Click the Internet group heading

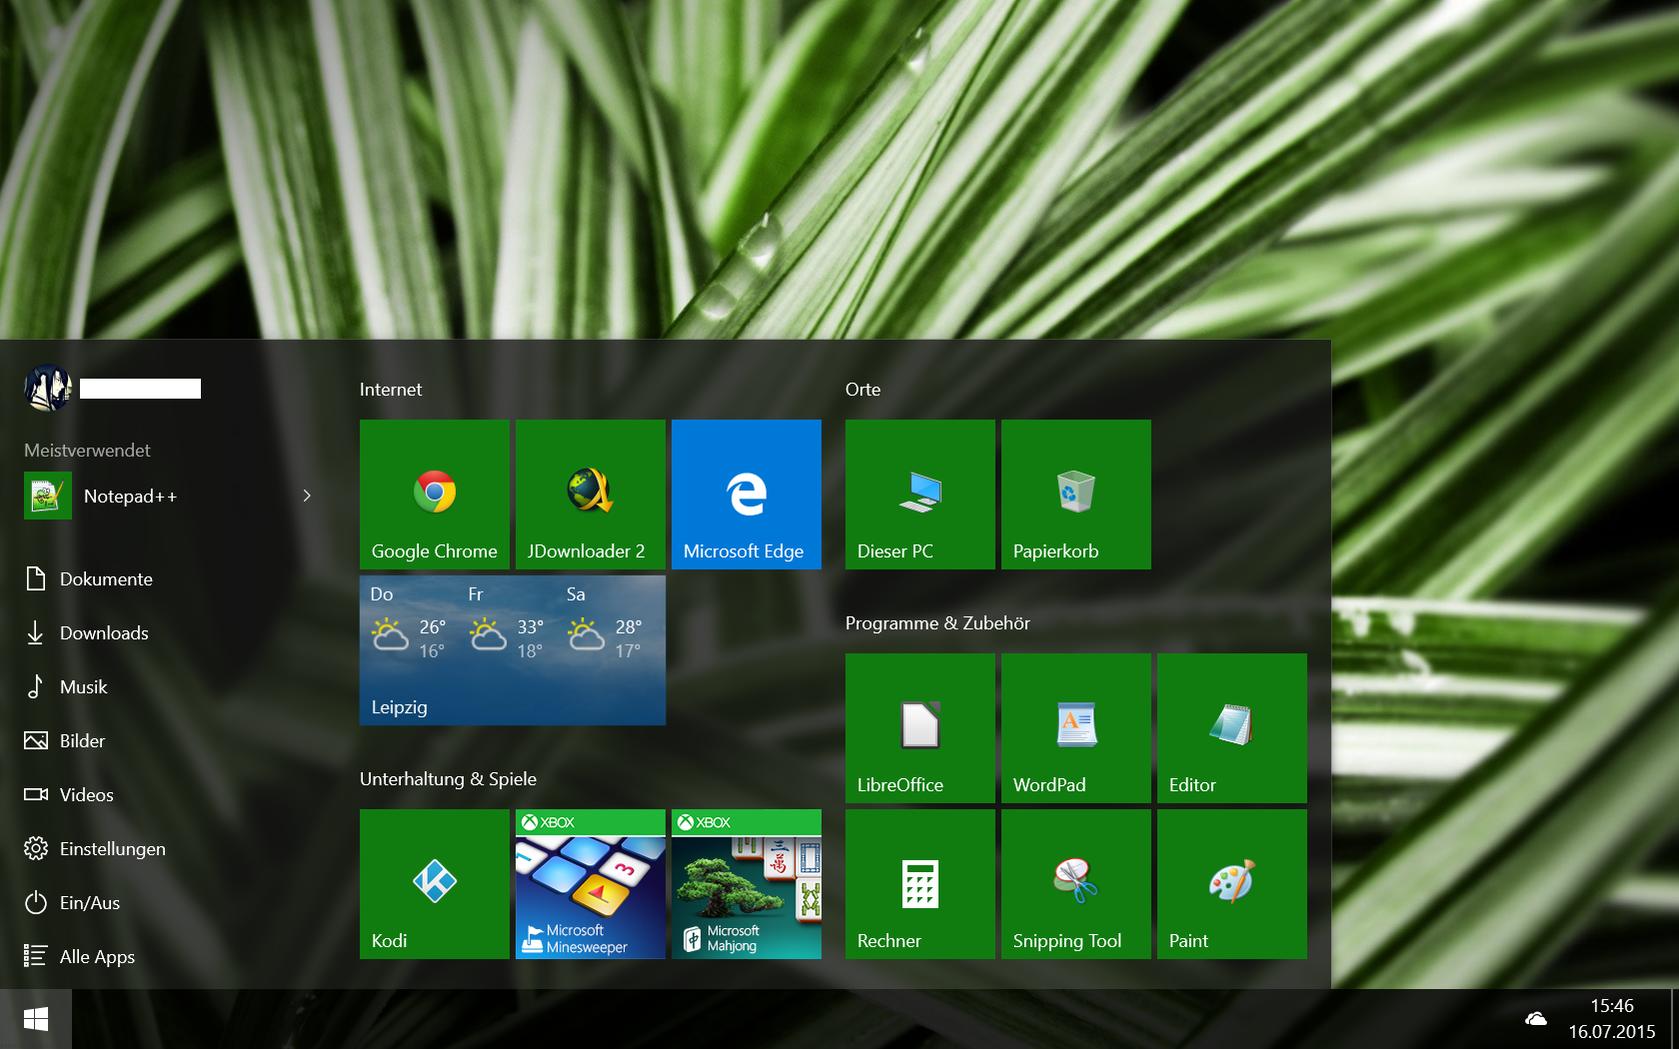(391, 389)
